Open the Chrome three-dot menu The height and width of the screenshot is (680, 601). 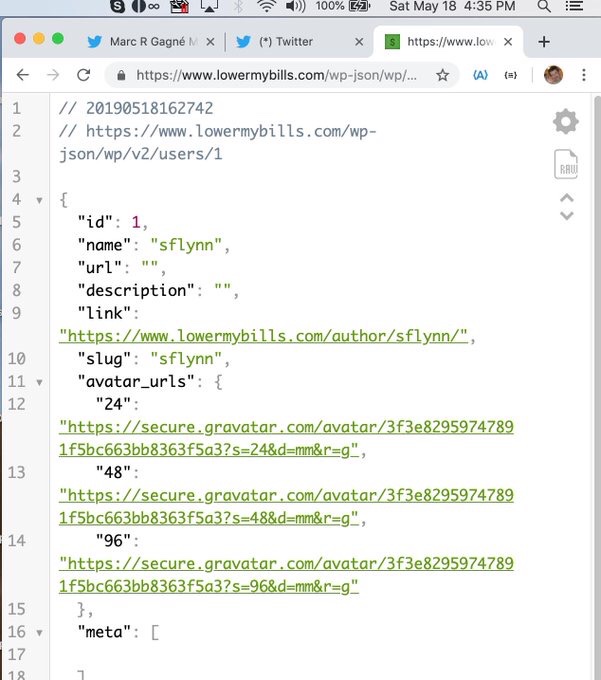pyautogui.click(x=584, y=75)
